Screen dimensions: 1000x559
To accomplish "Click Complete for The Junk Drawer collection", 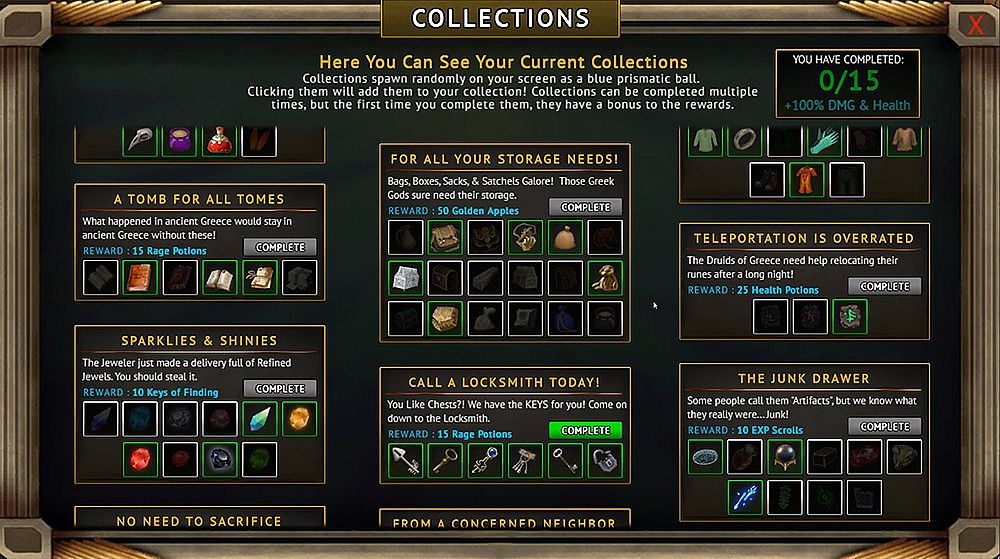I will click(885, 426).
